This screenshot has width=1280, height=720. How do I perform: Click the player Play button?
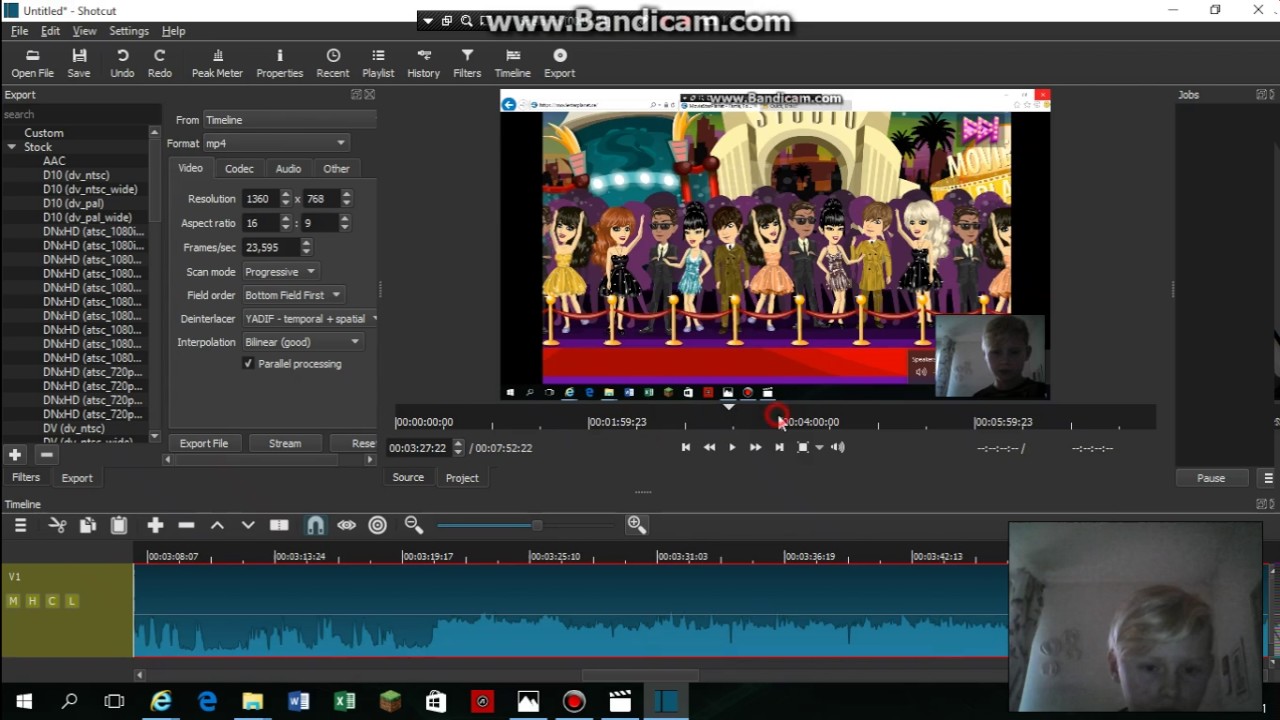[x=732, y=447]
